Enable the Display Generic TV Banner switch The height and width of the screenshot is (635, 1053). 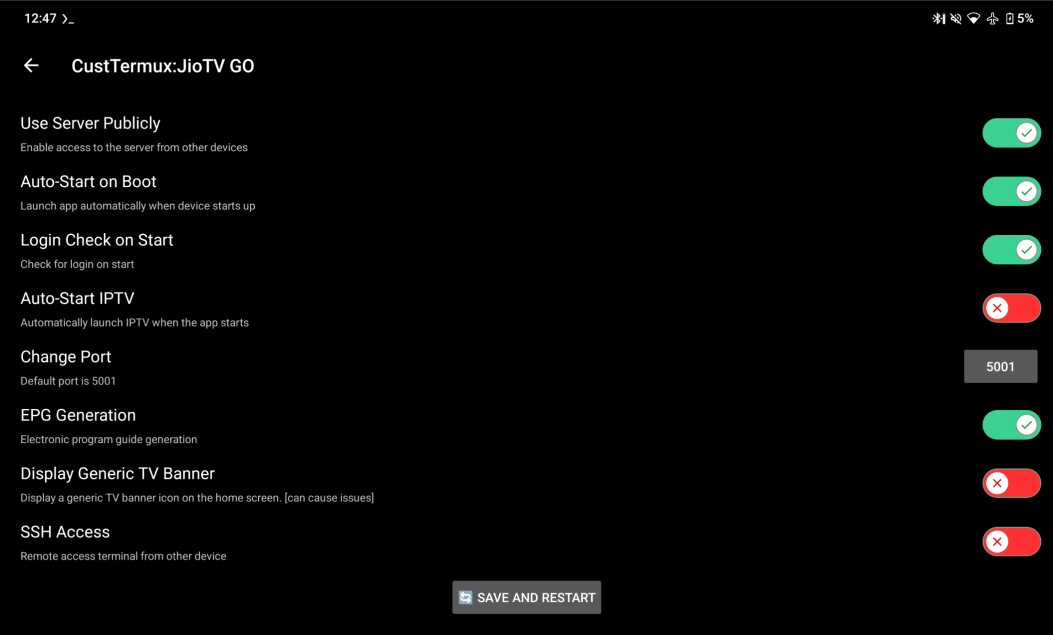tap(1011, 483)
